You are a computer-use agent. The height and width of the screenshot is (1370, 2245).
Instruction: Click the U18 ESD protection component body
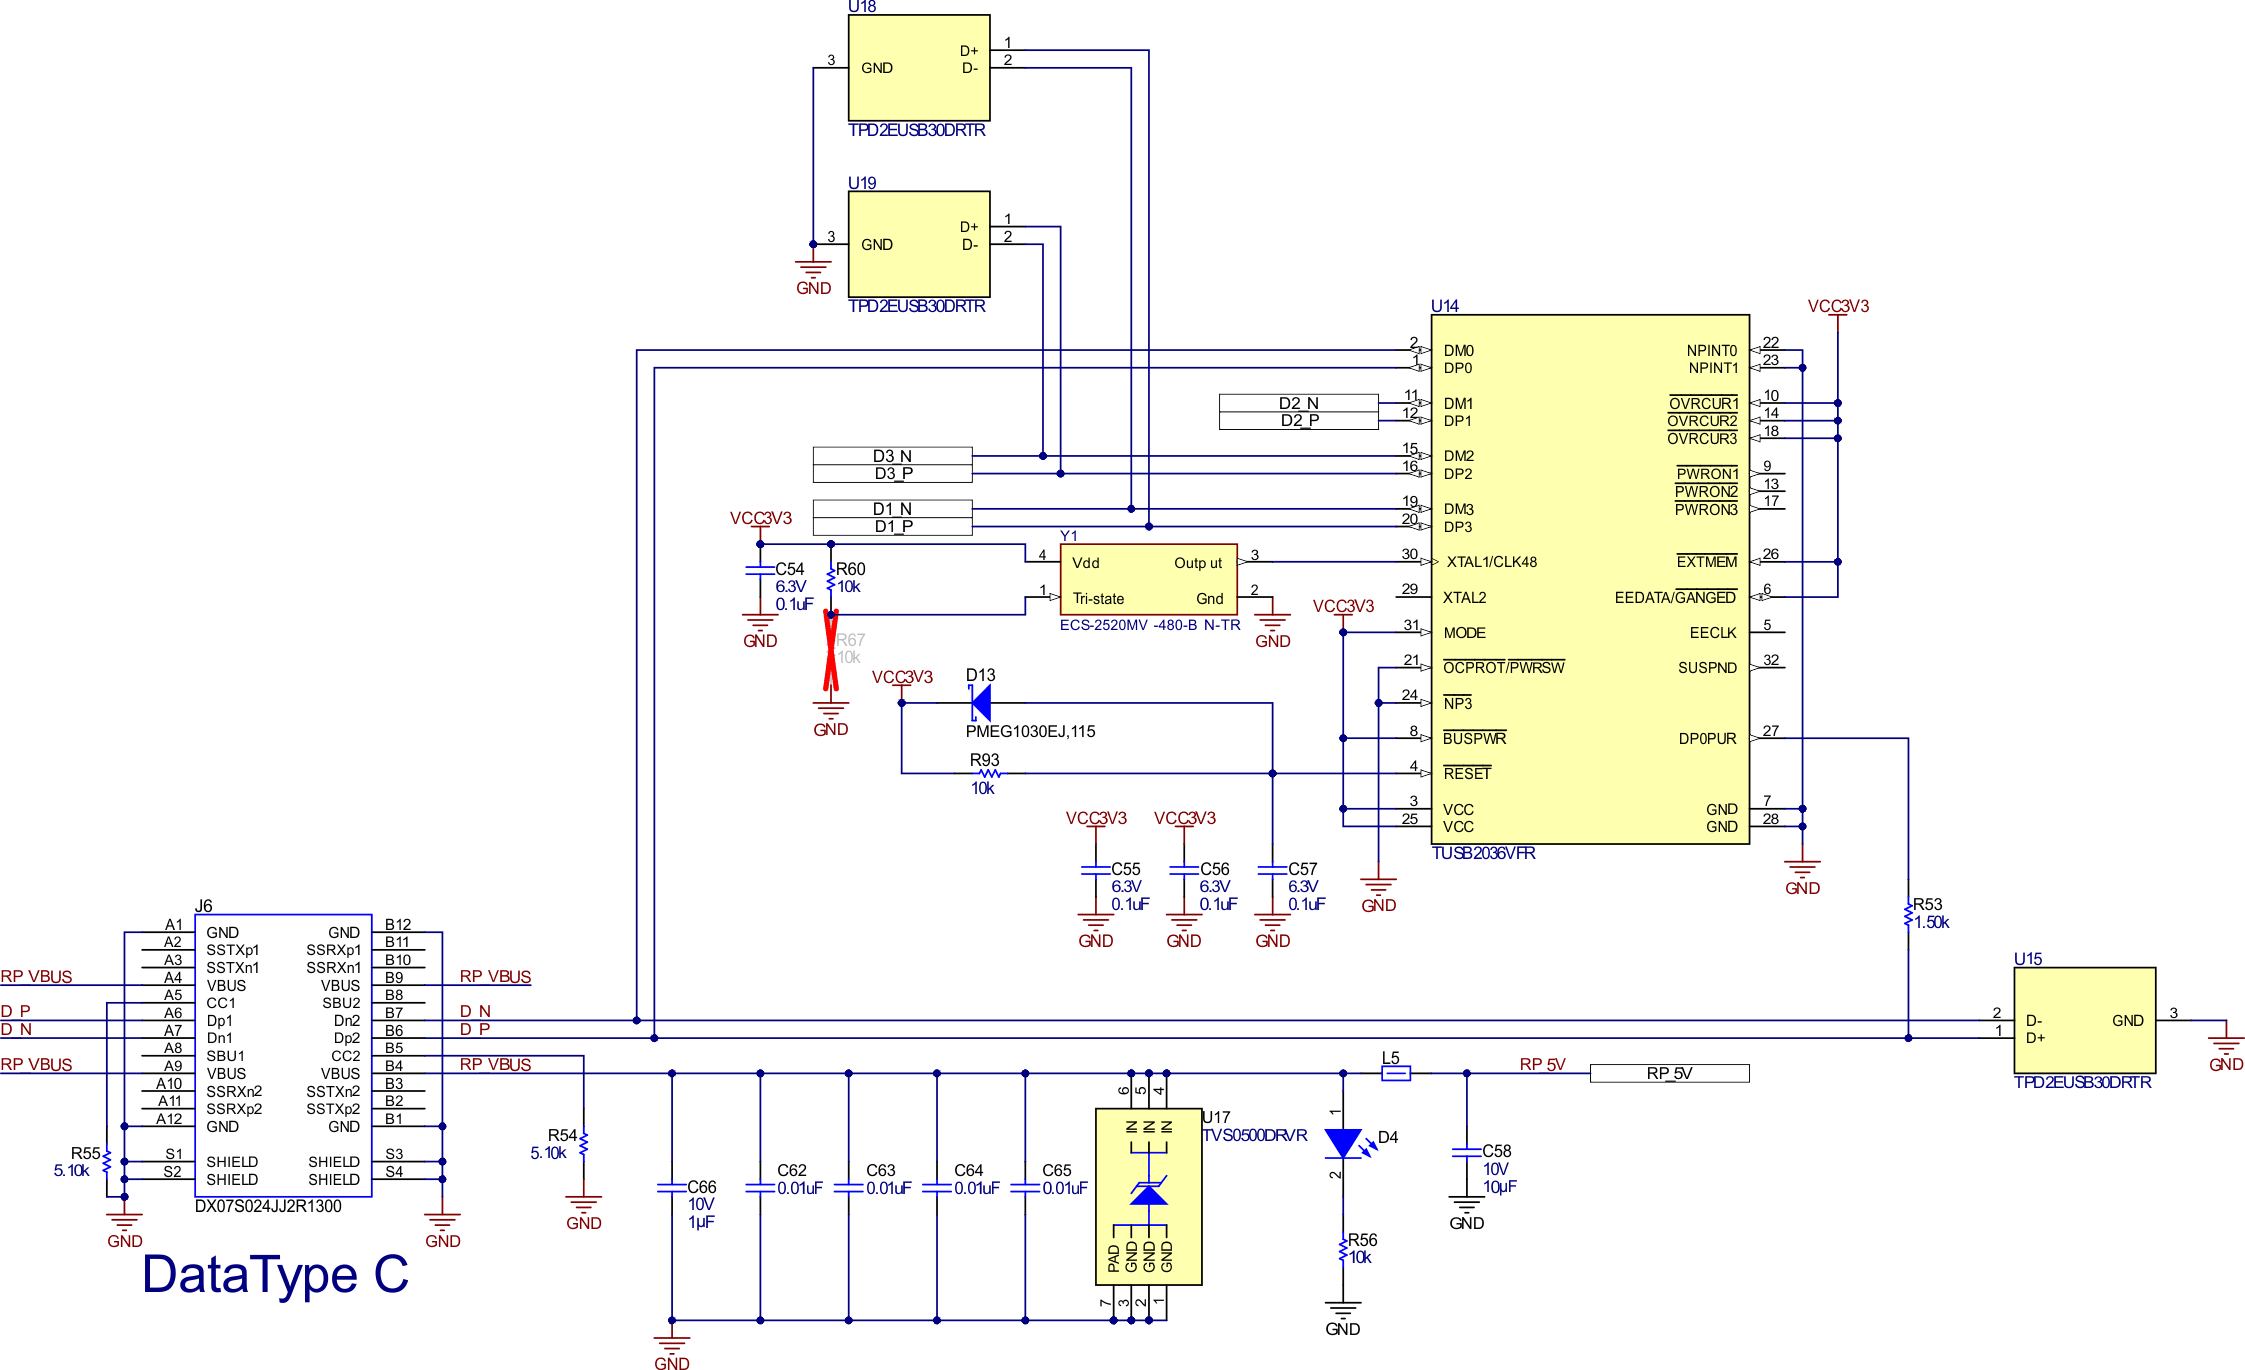919,68
